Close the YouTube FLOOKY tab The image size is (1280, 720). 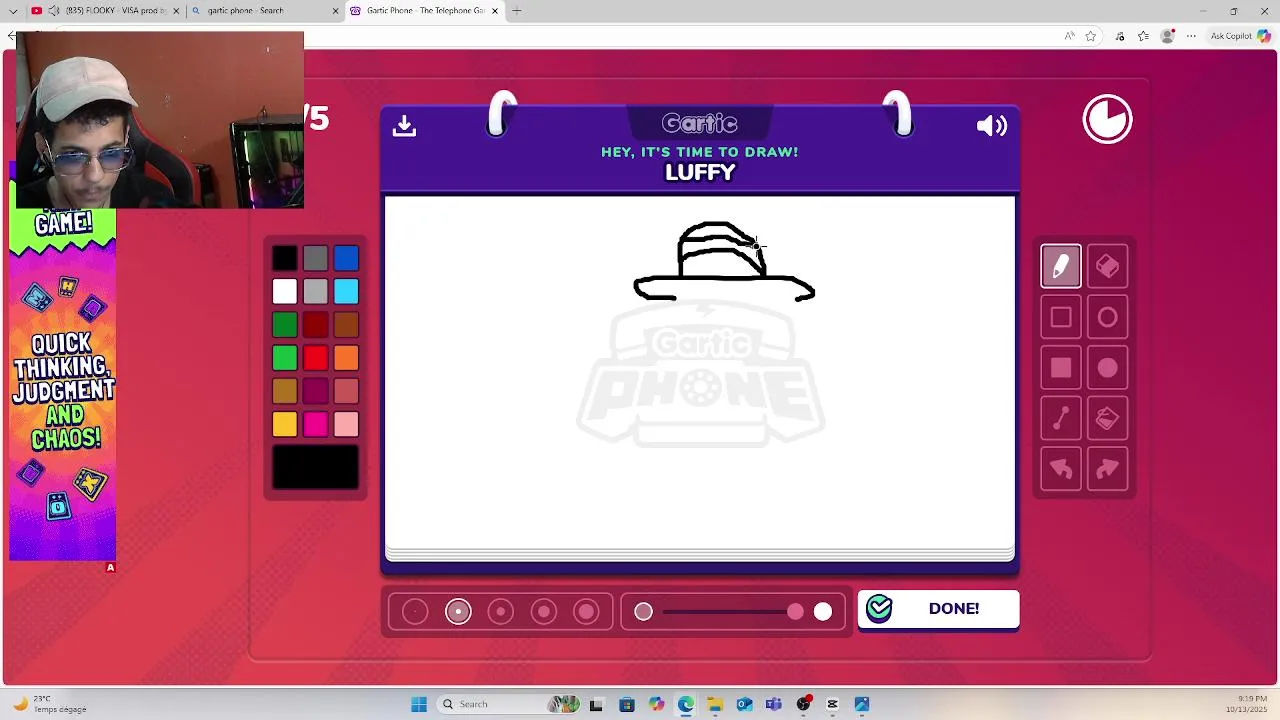coord(176,10)
